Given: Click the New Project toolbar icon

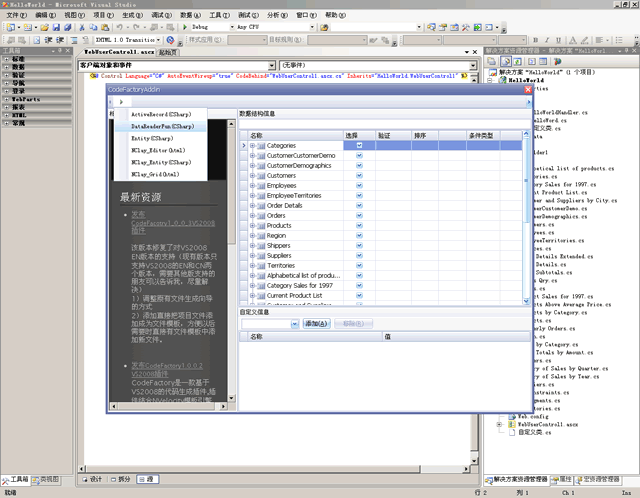Looking at the screenshot, I should point(11,27).
